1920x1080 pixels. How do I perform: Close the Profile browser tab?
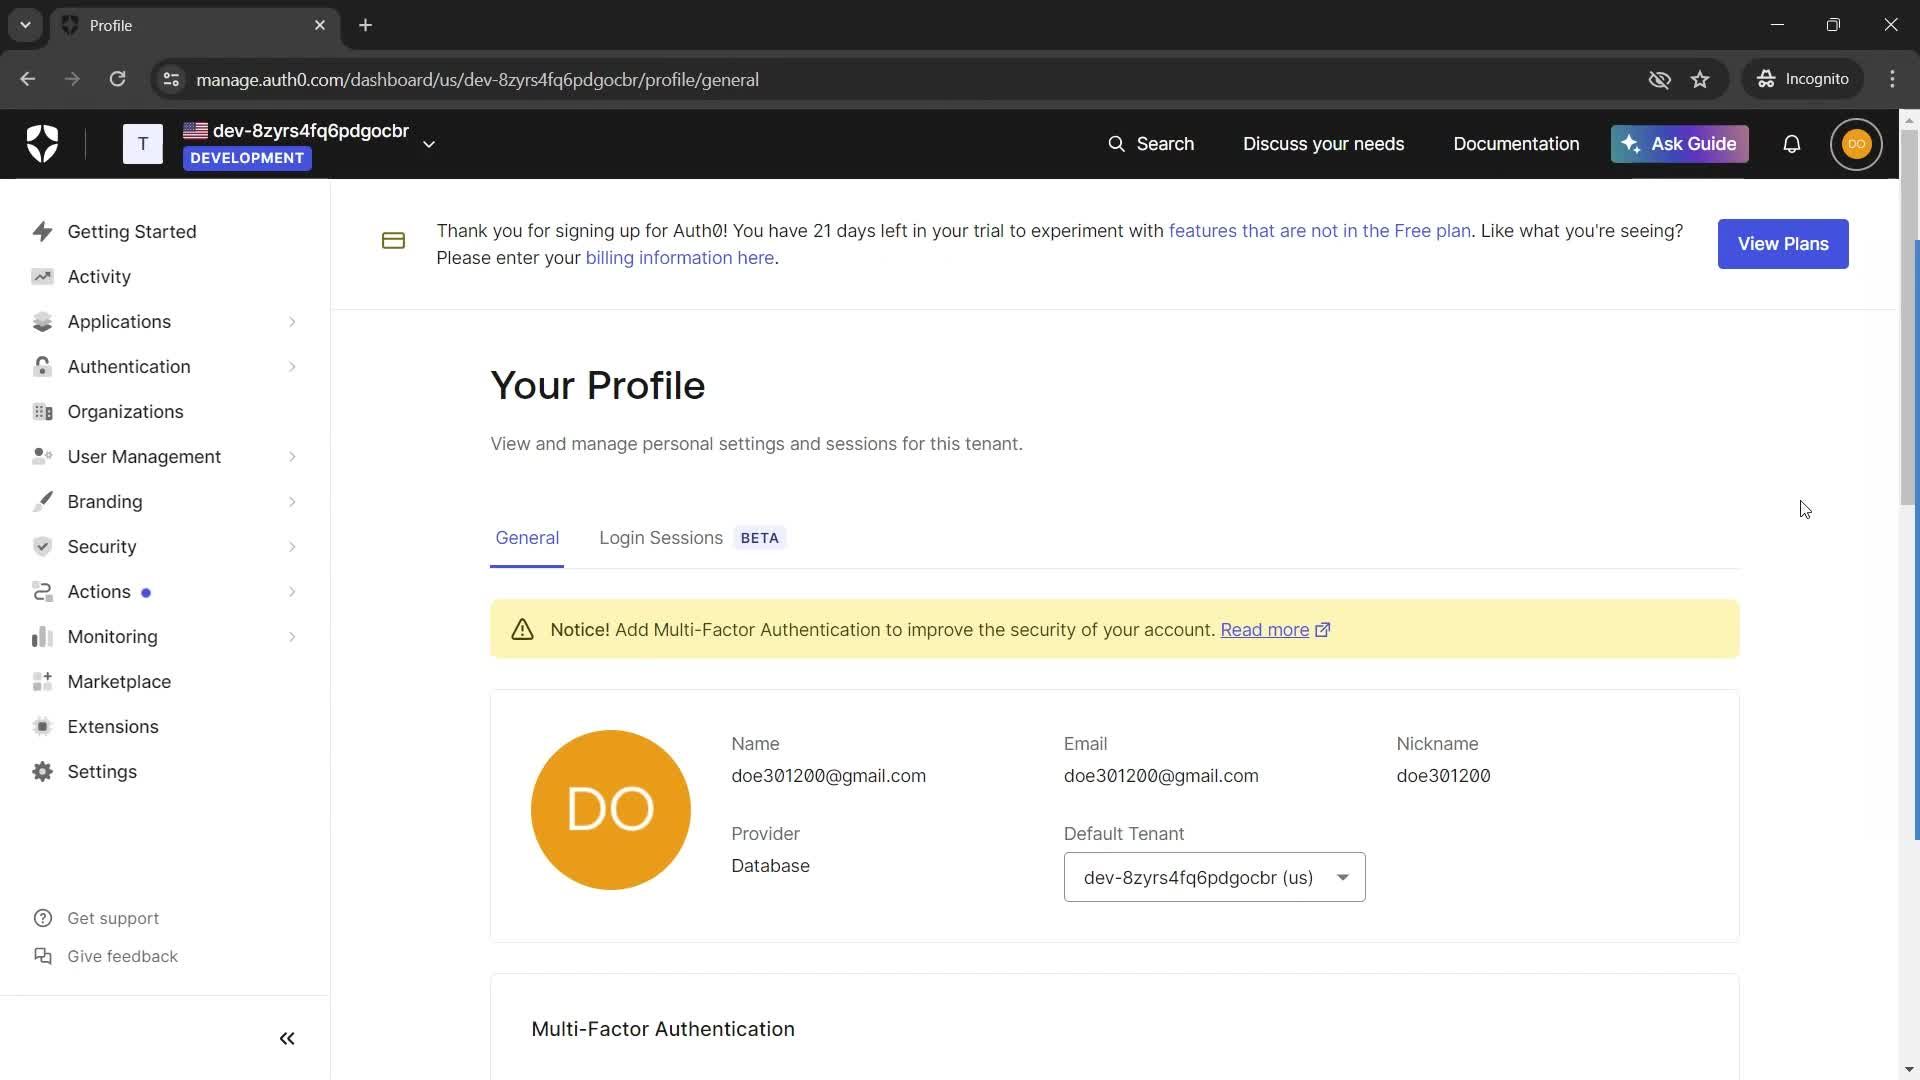click(319, 25)
